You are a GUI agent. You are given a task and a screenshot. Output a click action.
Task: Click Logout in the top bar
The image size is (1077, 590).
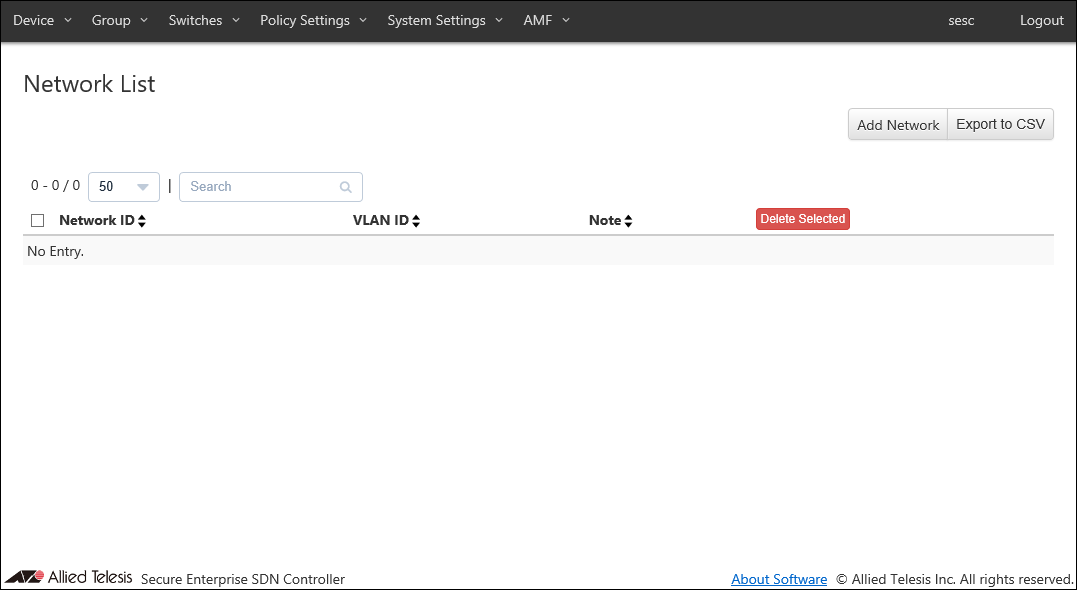click(x=1041, y=21)
